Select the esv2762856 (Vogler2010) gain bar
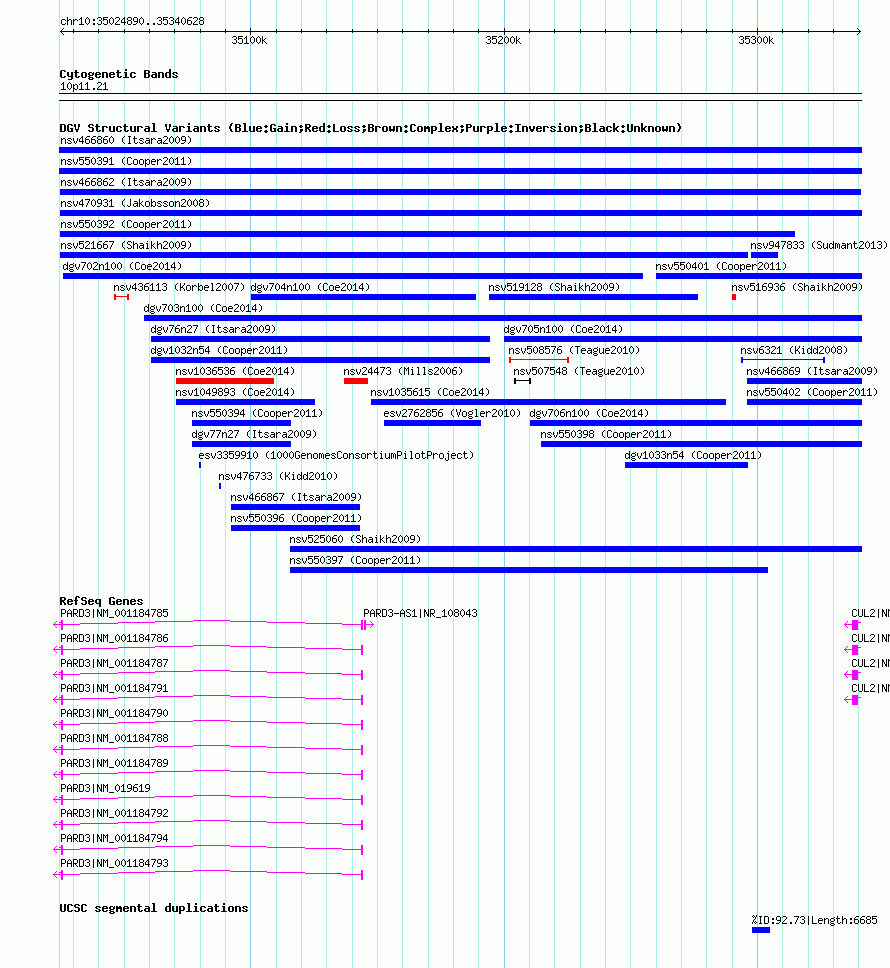 pyautogui.click(x=433, y=423)
